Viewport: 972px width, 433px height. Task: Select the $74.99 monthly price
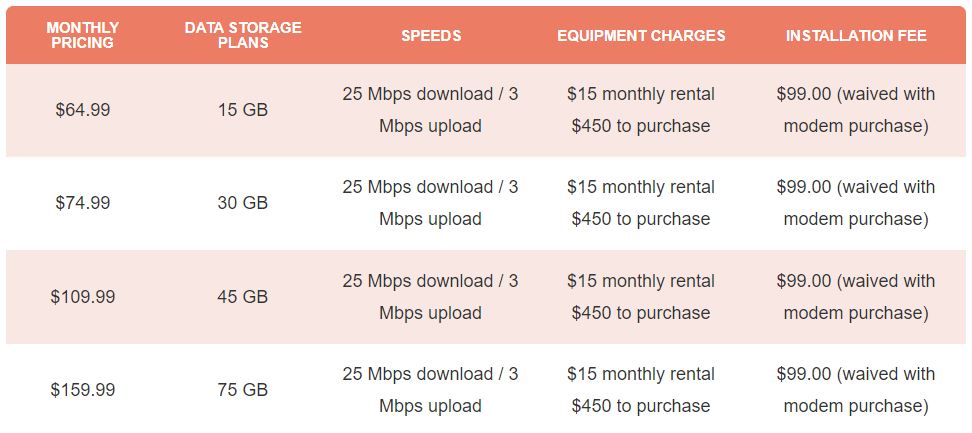pyautogui.click(x=82, y=203)
